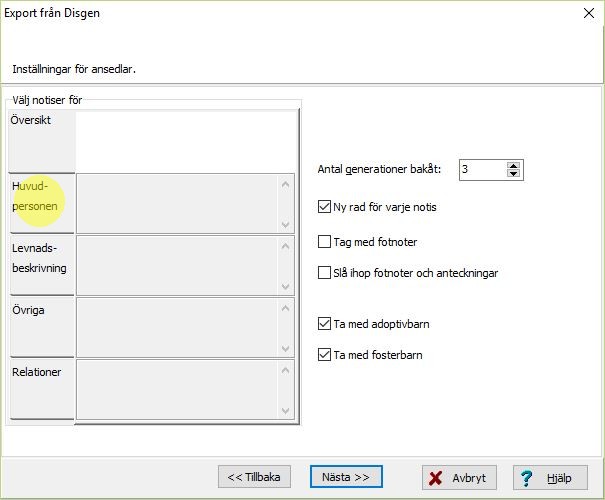This screenshot has height=500, width=605.
Task: Click down arrow in Huvud-personen list scrollbar
Action: click(286, 225)
